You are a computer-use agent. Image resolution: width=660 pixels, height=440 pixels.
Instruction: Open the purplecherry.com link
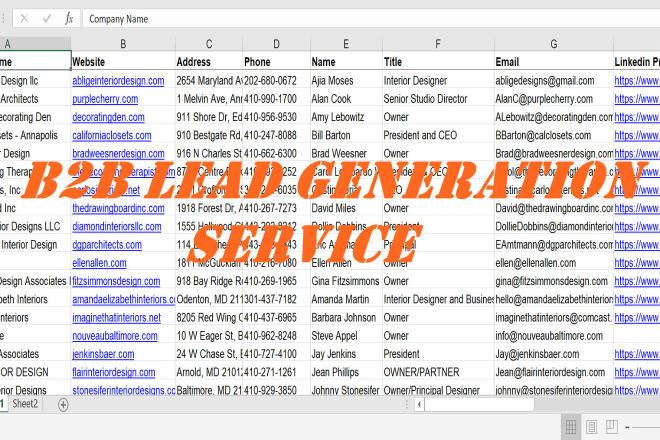pyautogui.click(x=105, y=99)
